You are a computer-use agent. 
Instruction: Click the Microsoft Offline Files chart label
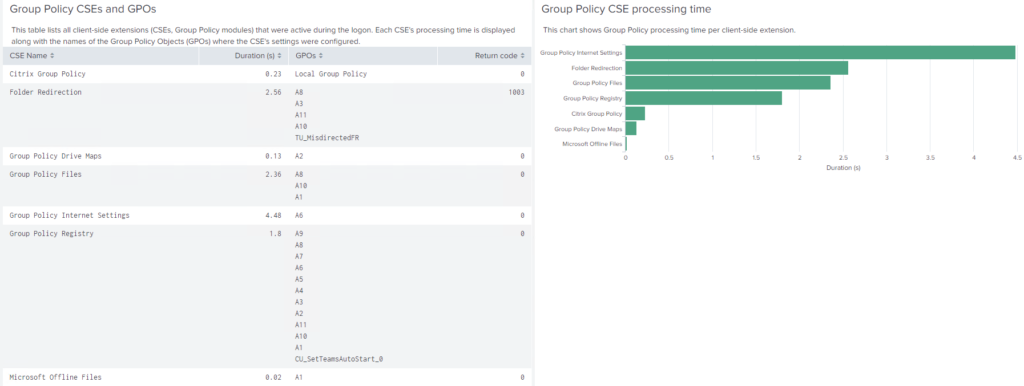(x=592, y=144)
